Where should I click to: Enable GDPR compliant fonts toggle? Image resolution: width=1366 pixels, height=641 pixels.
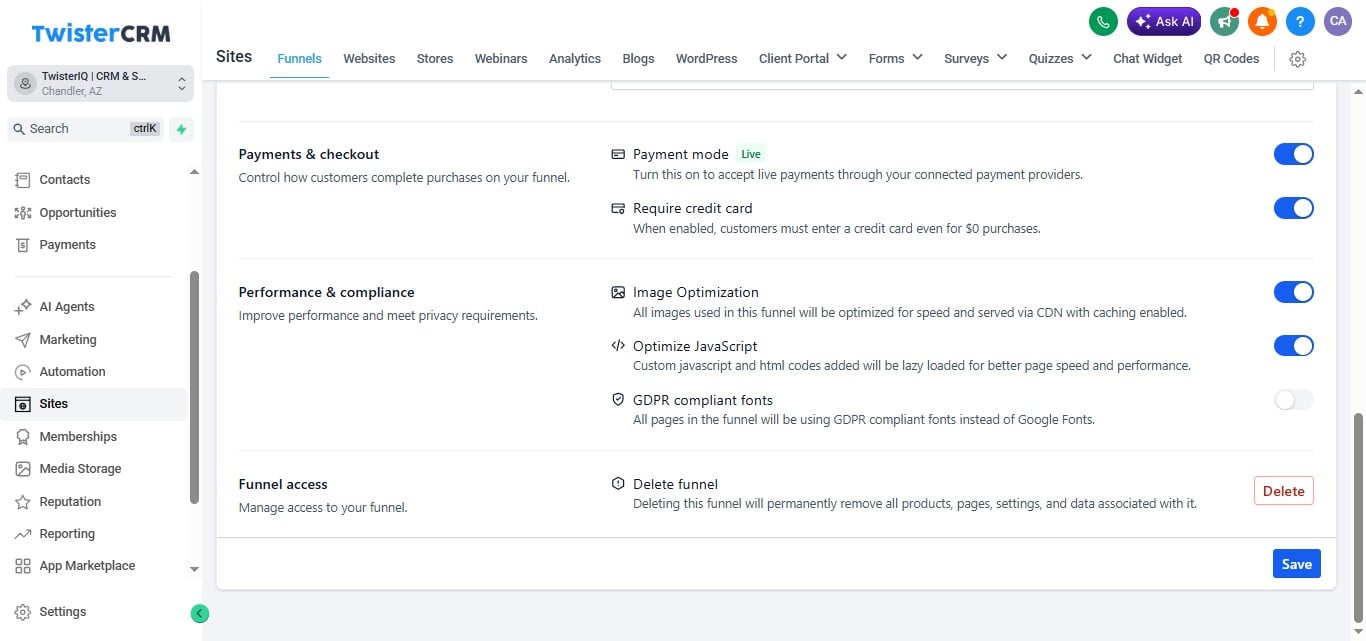coord(1293,400)
